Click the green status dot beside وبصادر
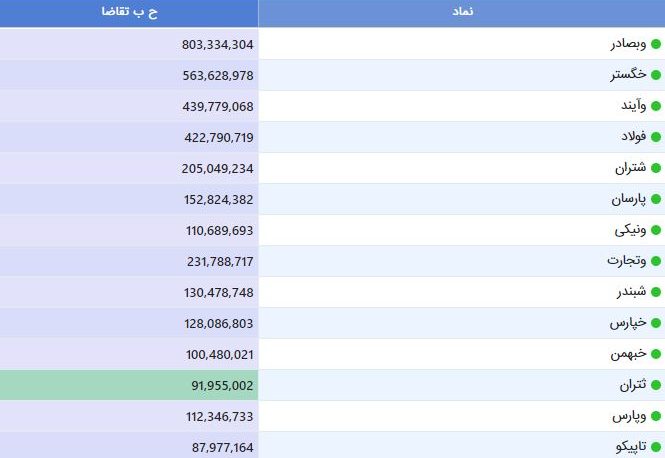The image size is (665, 458). coord(656,44)
